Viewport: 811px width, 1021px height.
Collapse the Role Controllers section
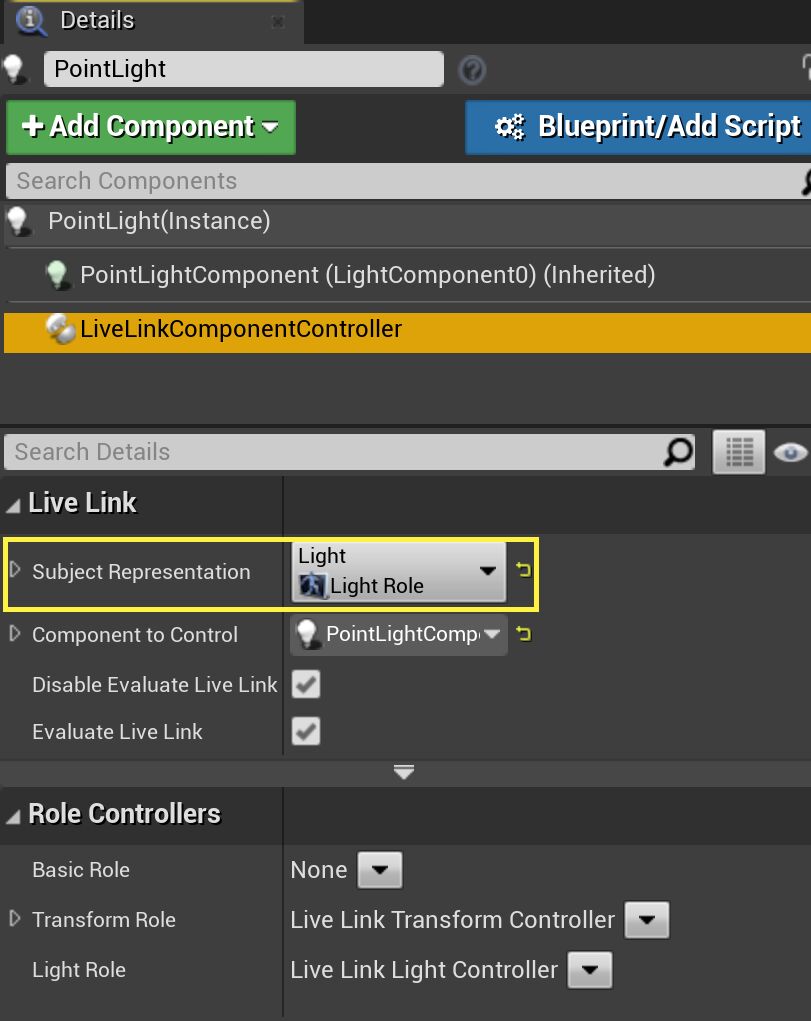pos(13,816)
